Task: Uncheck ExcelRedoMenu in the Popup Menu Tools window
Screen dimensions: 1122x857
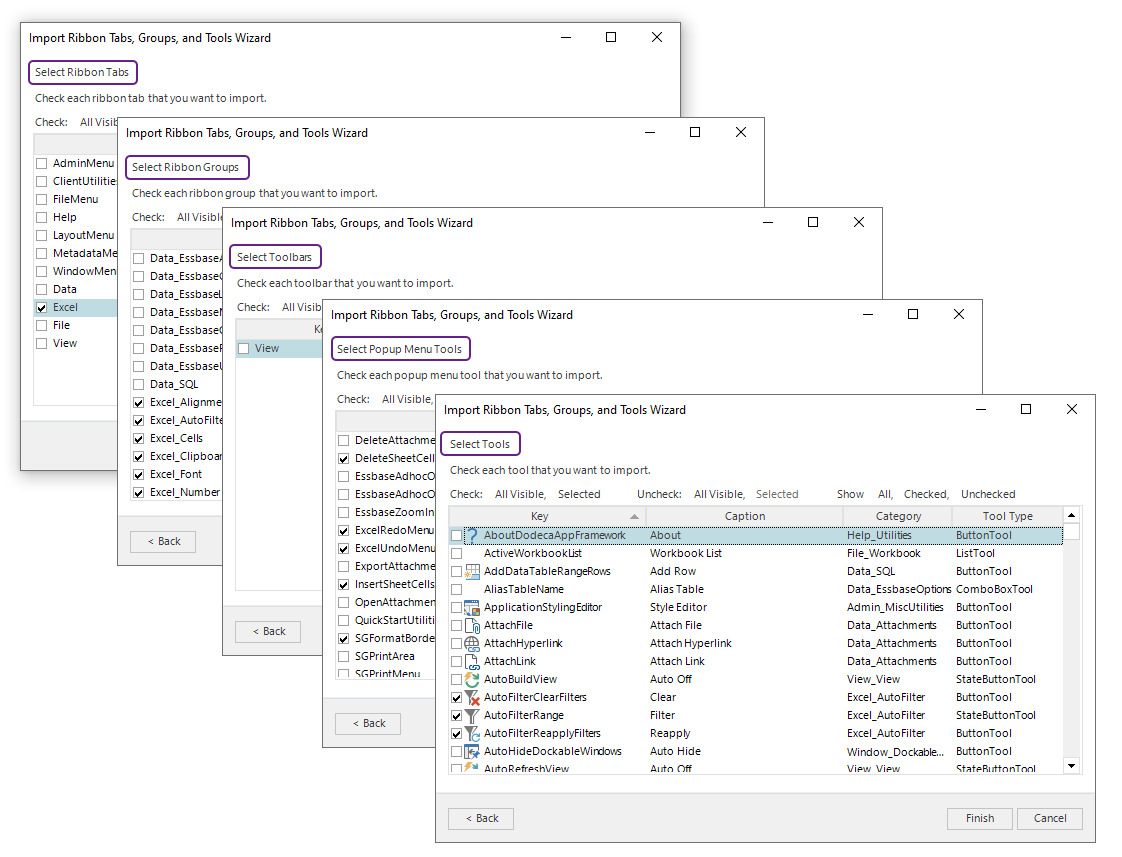Action: tap(343, 530)
